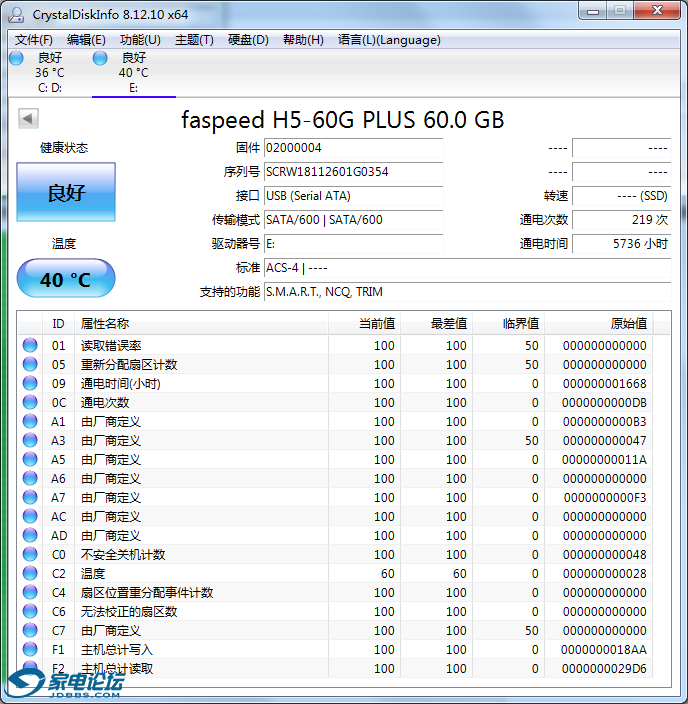This screenshot has height=704, width=688.
Task: Click status orb for attribute 05 重新分配扇区计数
Action: coord(30,364)
